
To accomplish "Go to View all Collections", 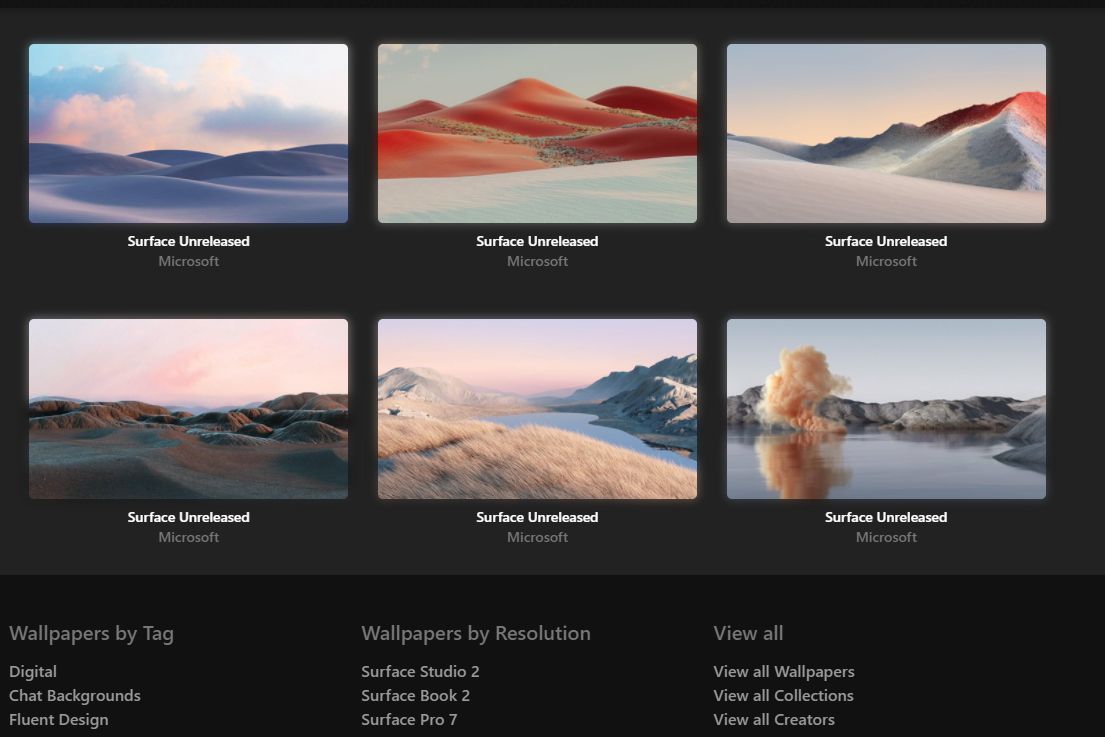I will tap(783, 695).
